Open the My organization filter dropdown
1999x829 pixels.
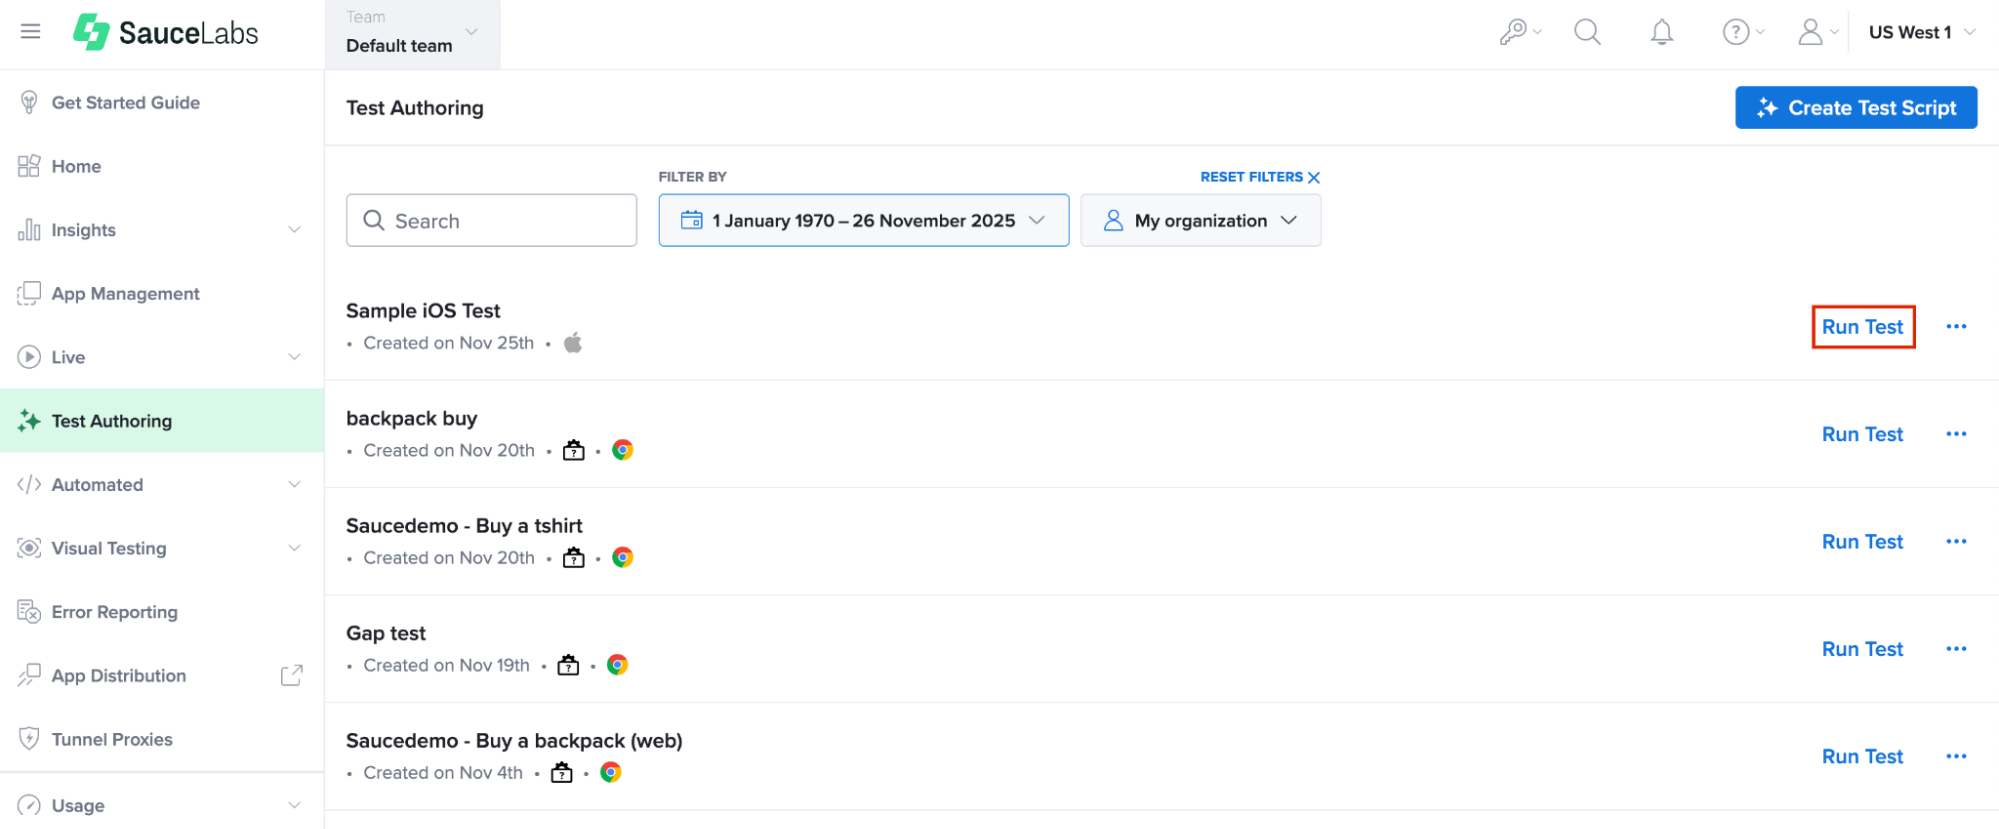(1200, 220)
